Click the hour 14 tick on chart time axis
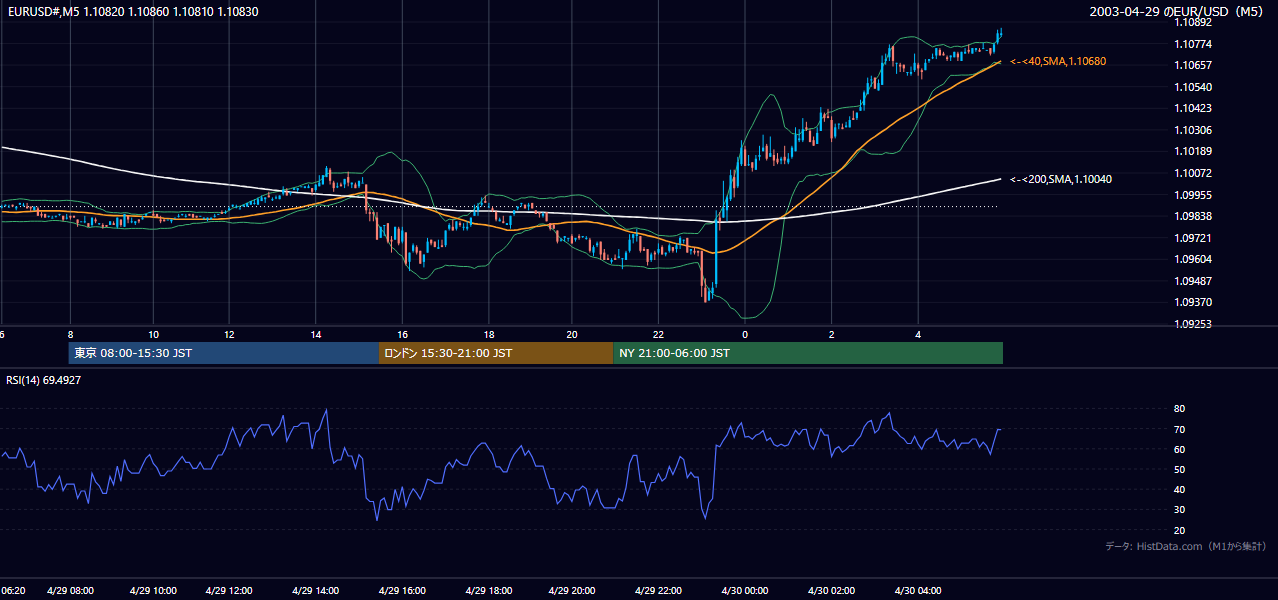 tap(316, 334)
